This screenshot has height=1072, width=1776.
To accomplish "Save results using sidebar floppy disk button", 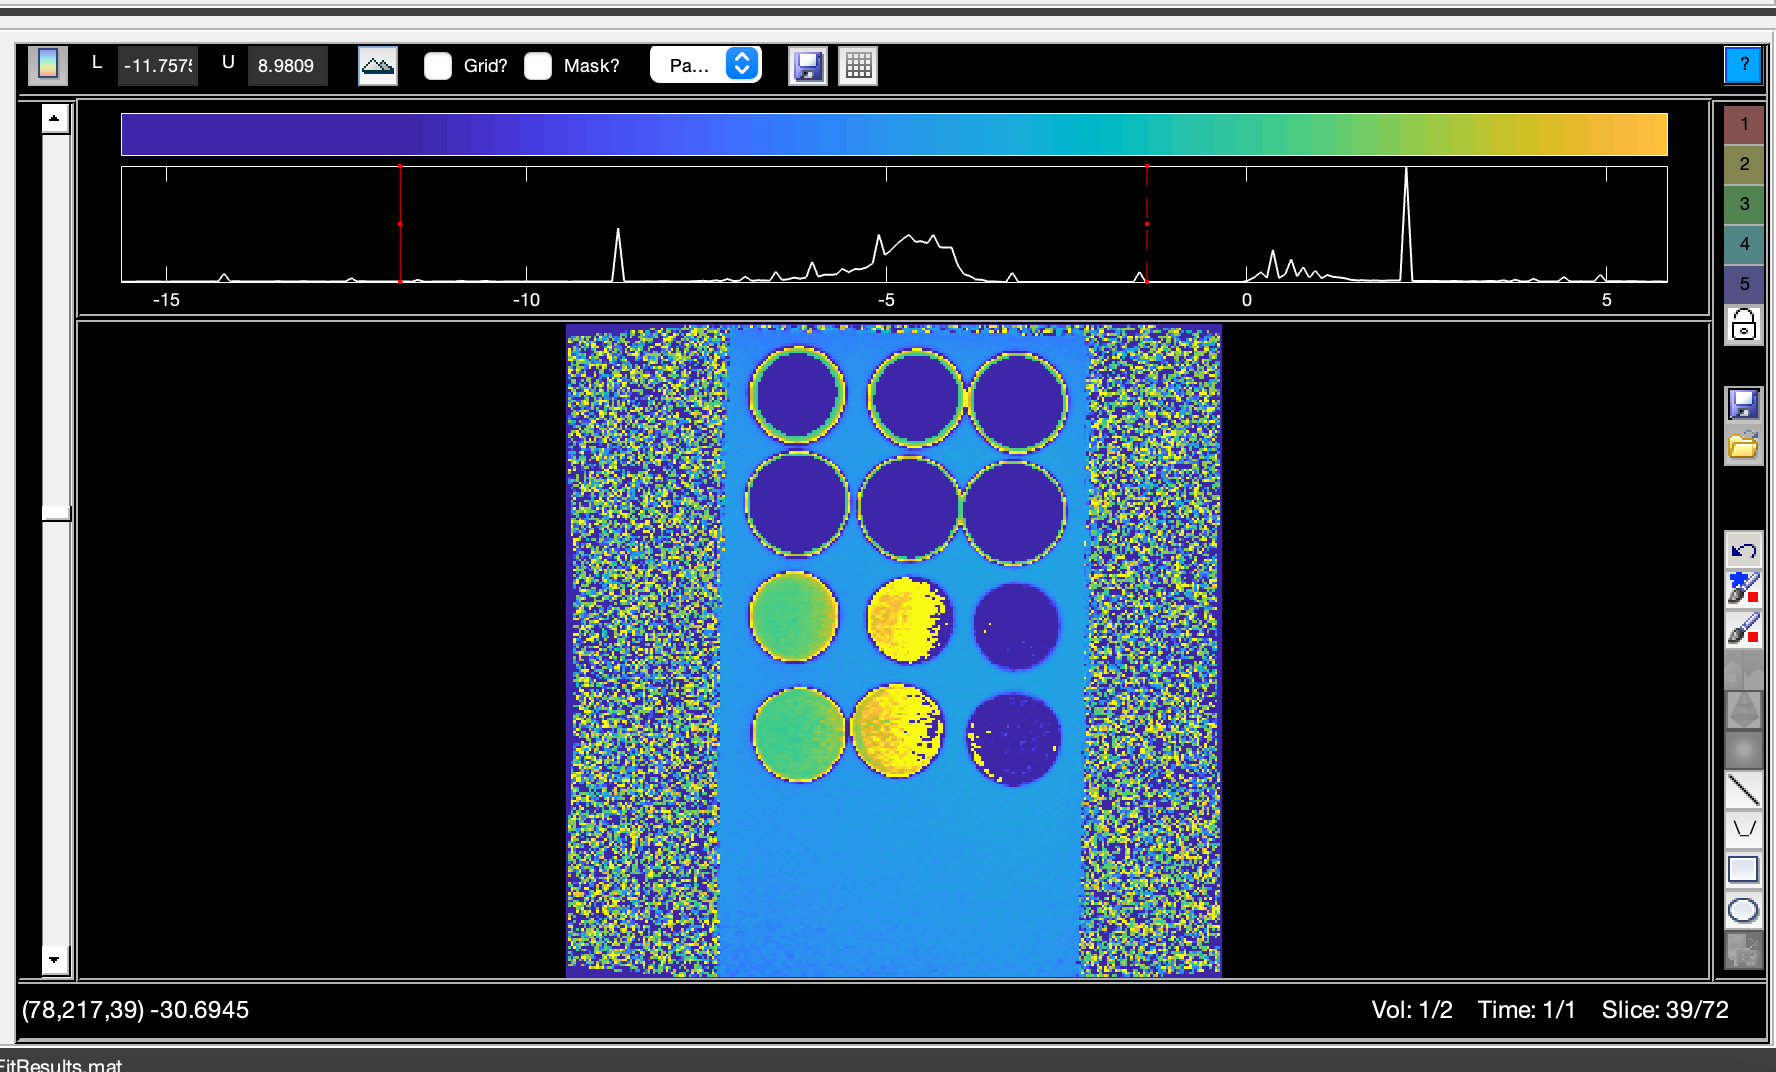I will coord(1744,404).
